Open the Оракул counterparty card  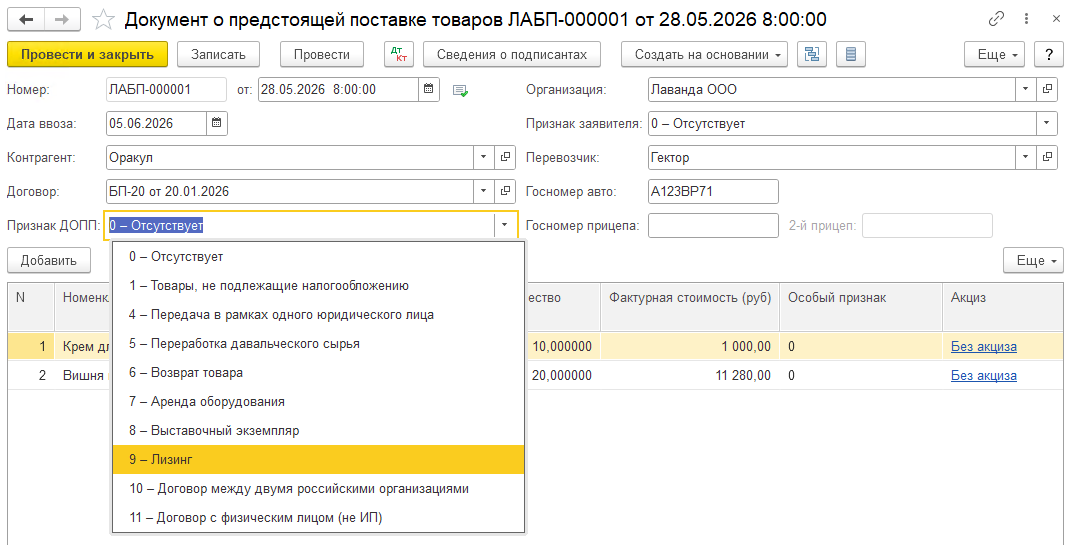505,157
